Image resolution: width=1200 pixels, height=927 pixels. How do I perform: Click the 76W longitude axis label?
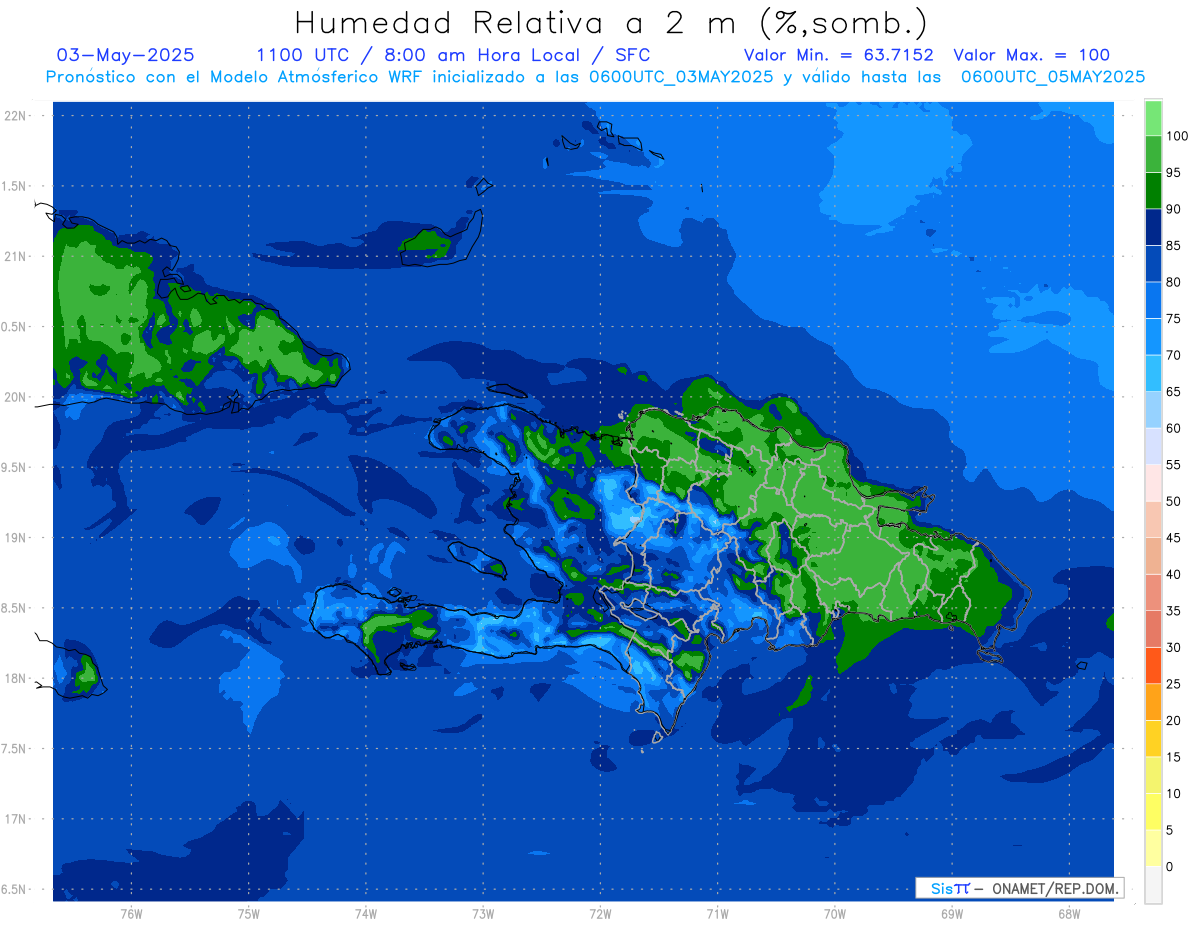click(131, 914)
